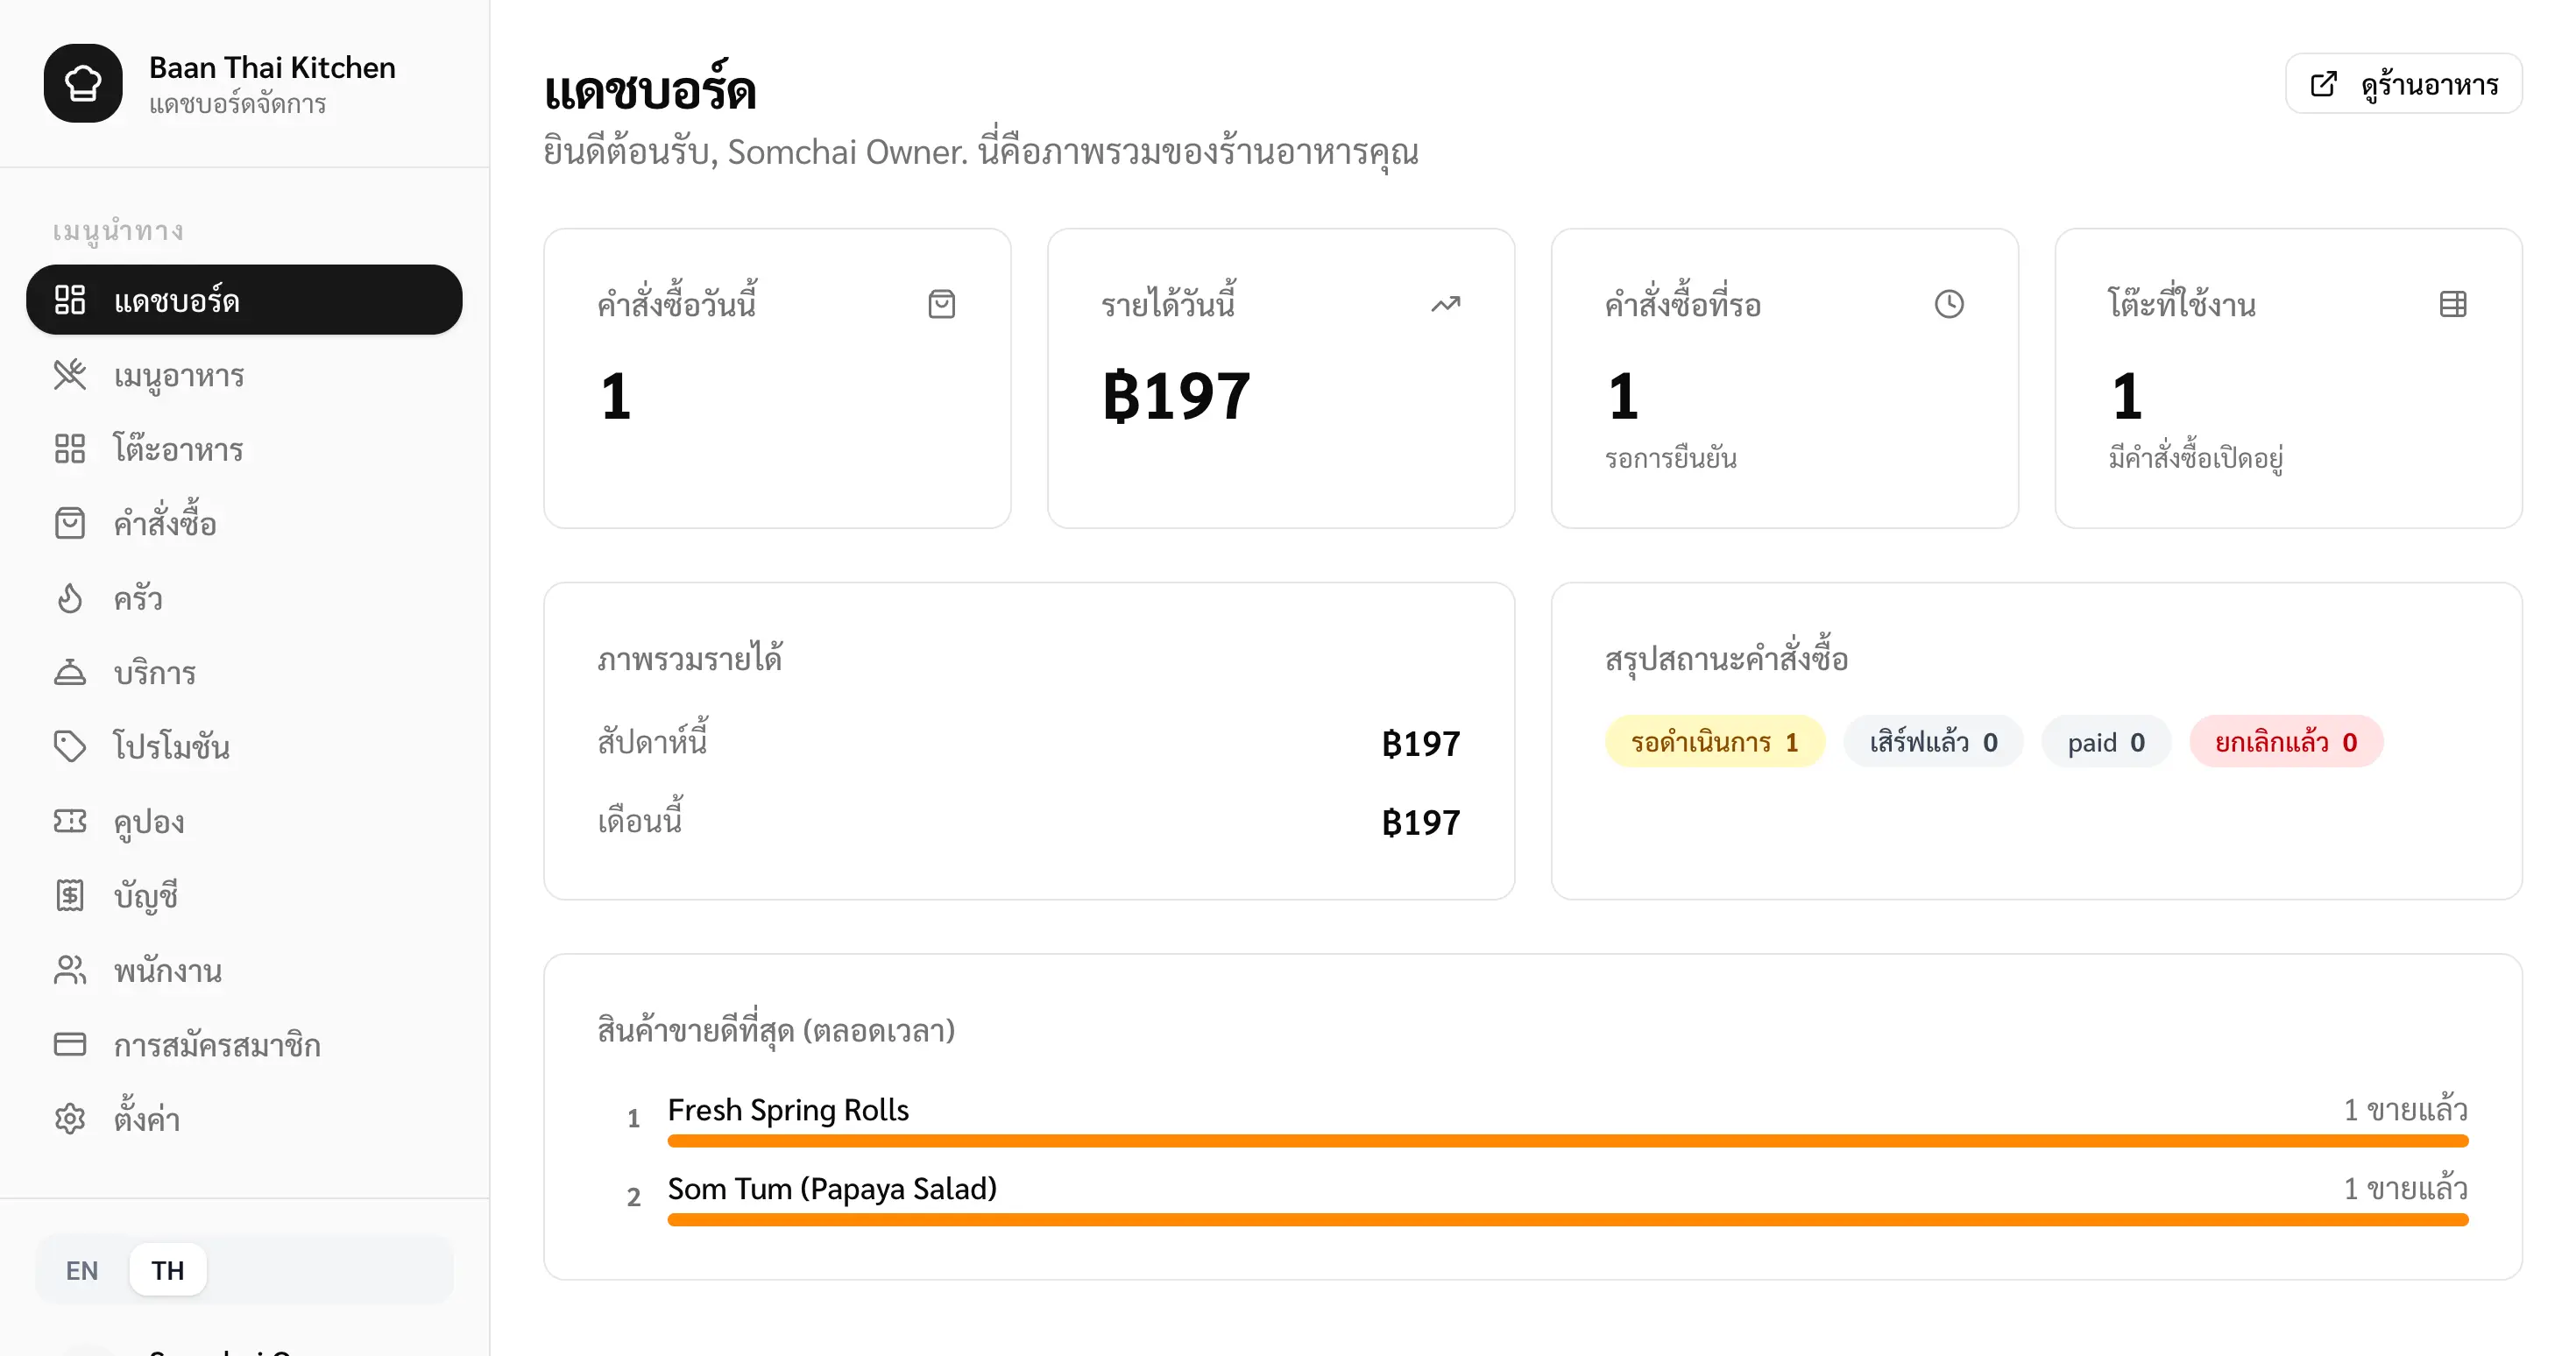This screenshot has height=1356, width=2576.
Task: Go to การสมัครสมาชิก subscription page
Action: click(x=244, y=1044)
